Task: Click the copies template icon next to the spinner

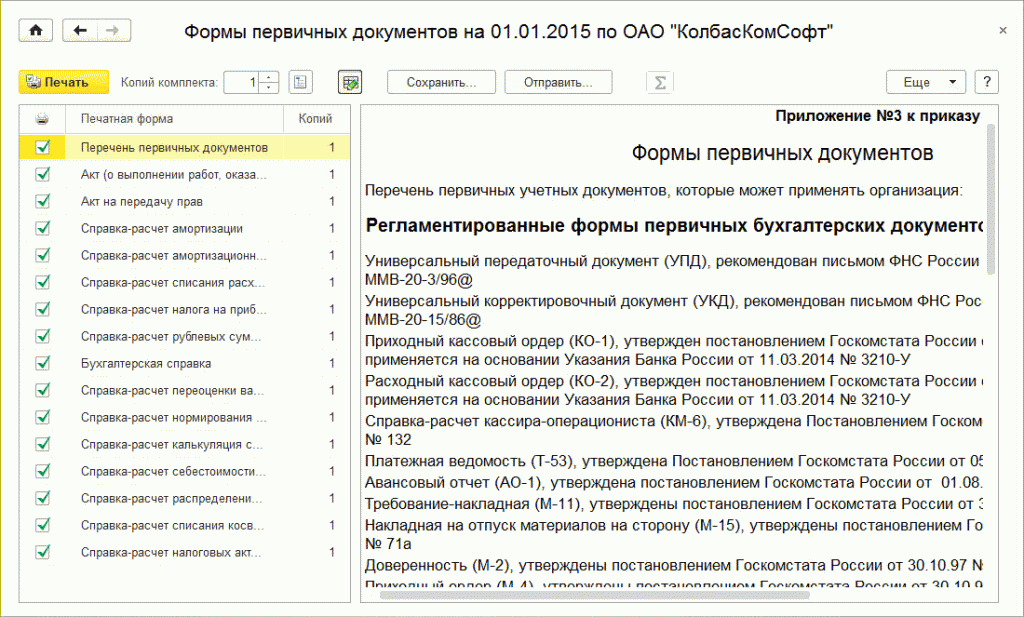Action: pyautogui.click(x=301, y=82)
